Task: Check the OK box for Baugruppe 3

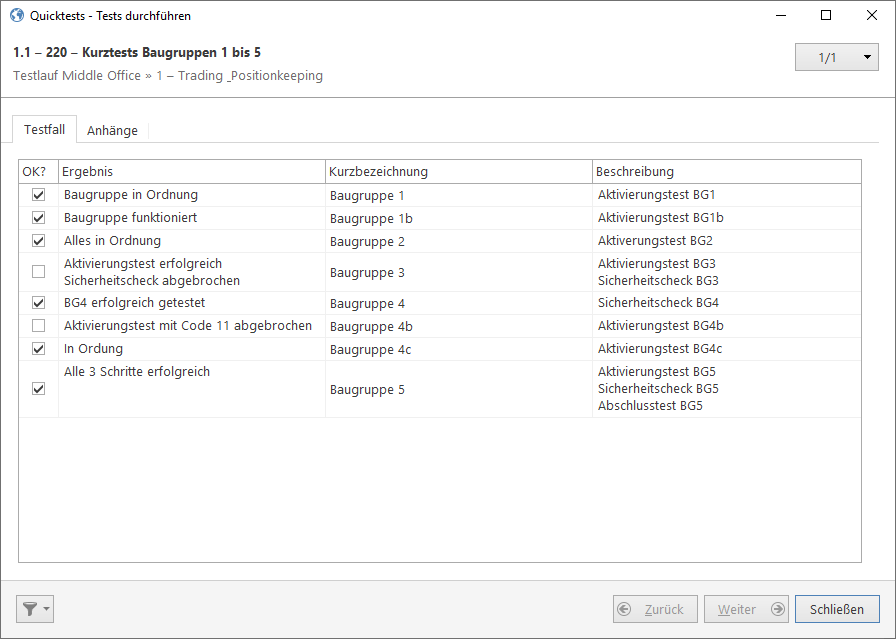Action: [38, 271]
